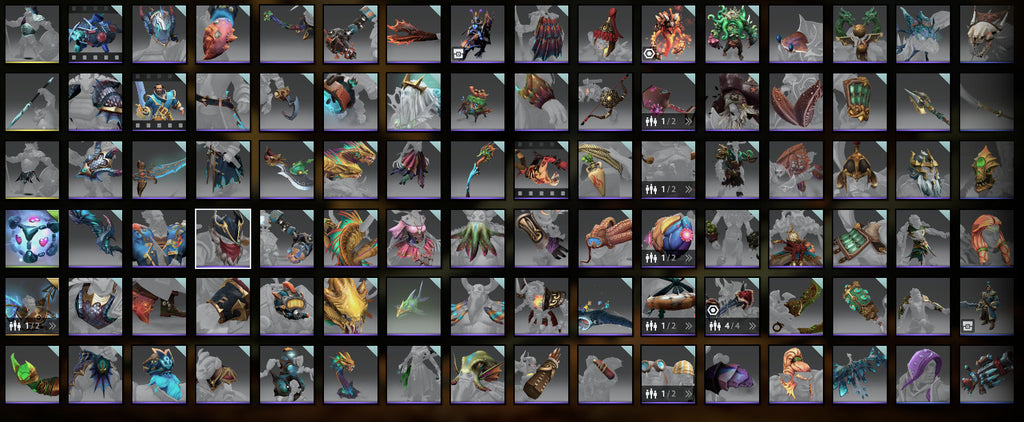The height and width of the screenshot is (422, 1024).
Task: Select the golden mask with green gem
Action: 987,170
